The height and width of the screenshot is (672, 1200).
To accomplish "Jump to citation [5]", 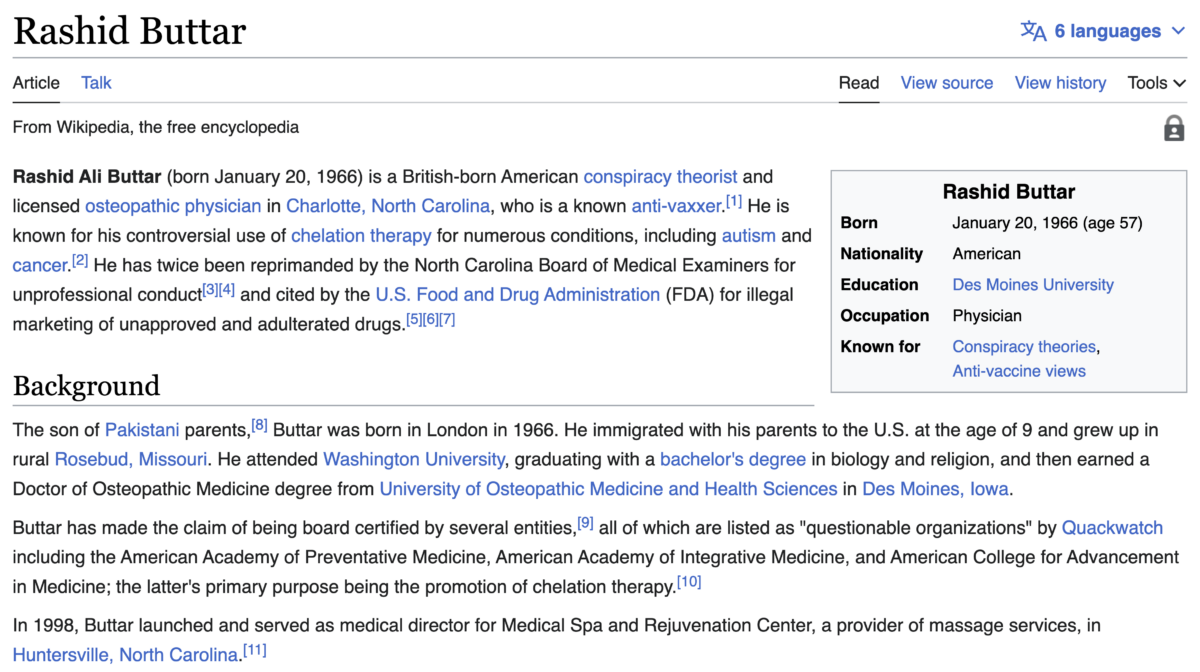I will point(414,319).
